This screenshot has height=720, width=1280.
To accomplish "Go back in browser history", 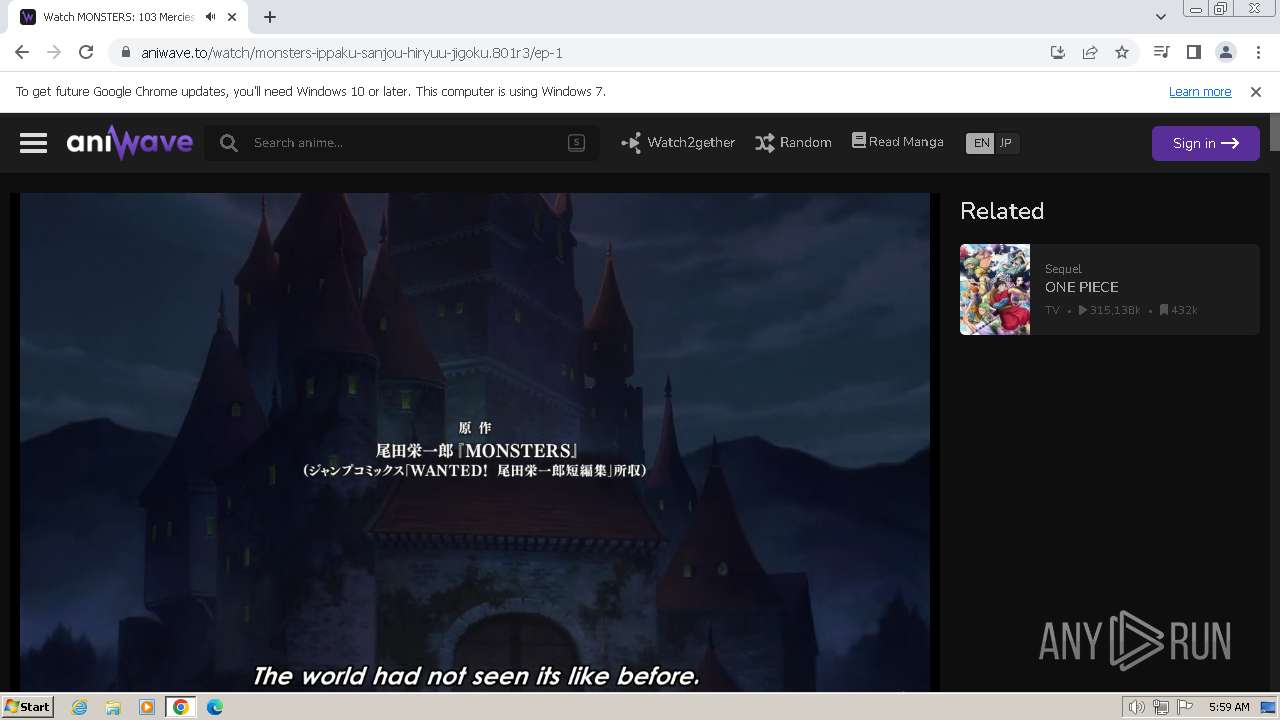I will pyautogui.click(x=22, y=52).
